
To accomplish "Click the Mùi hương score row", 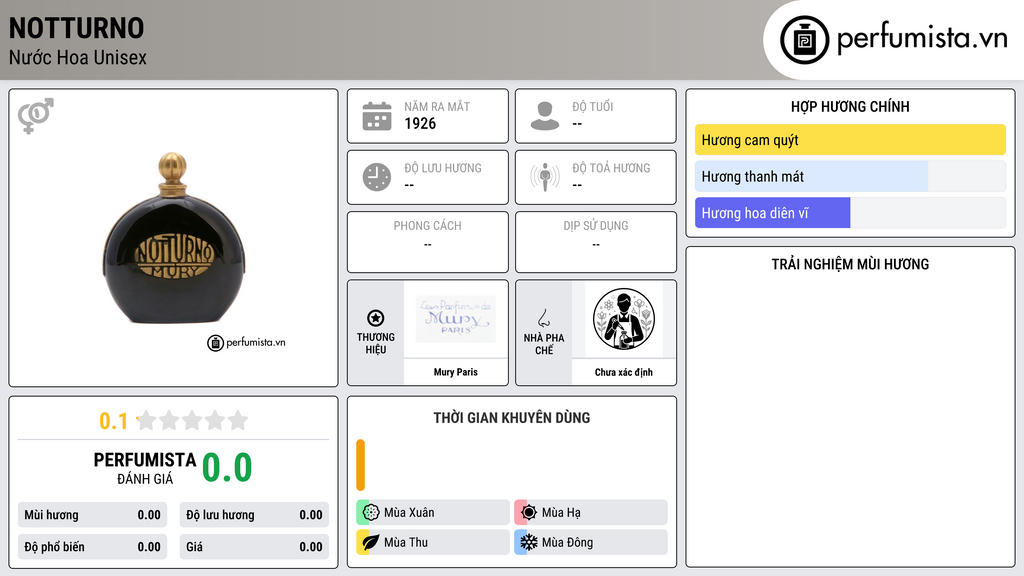I will point(93,515).
